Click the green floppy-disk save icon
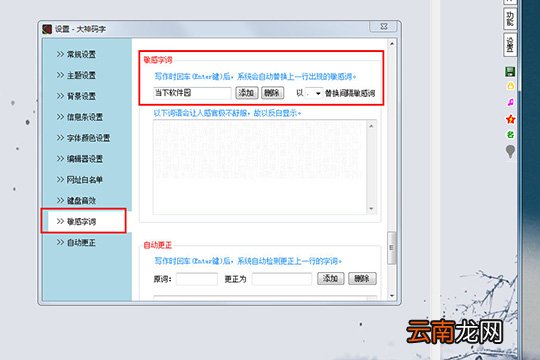This screenshot has height=360, width=540. pos(510,72)
